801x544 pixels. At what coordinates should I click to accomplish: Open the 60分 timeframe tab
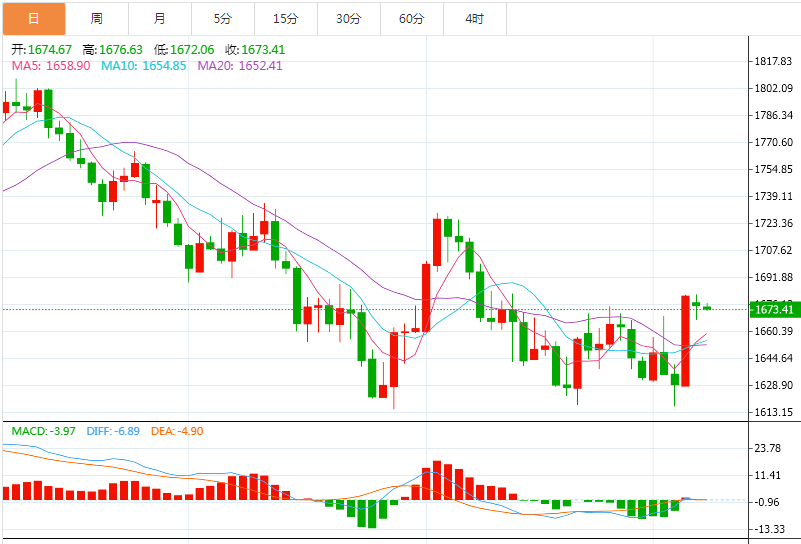(x=412, y=19)
